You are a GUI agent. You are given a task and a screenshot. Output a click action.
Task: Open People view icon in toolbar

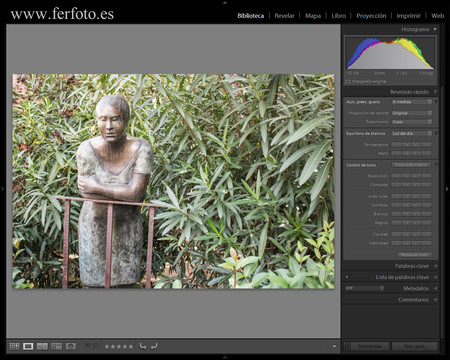pos(71,346)
